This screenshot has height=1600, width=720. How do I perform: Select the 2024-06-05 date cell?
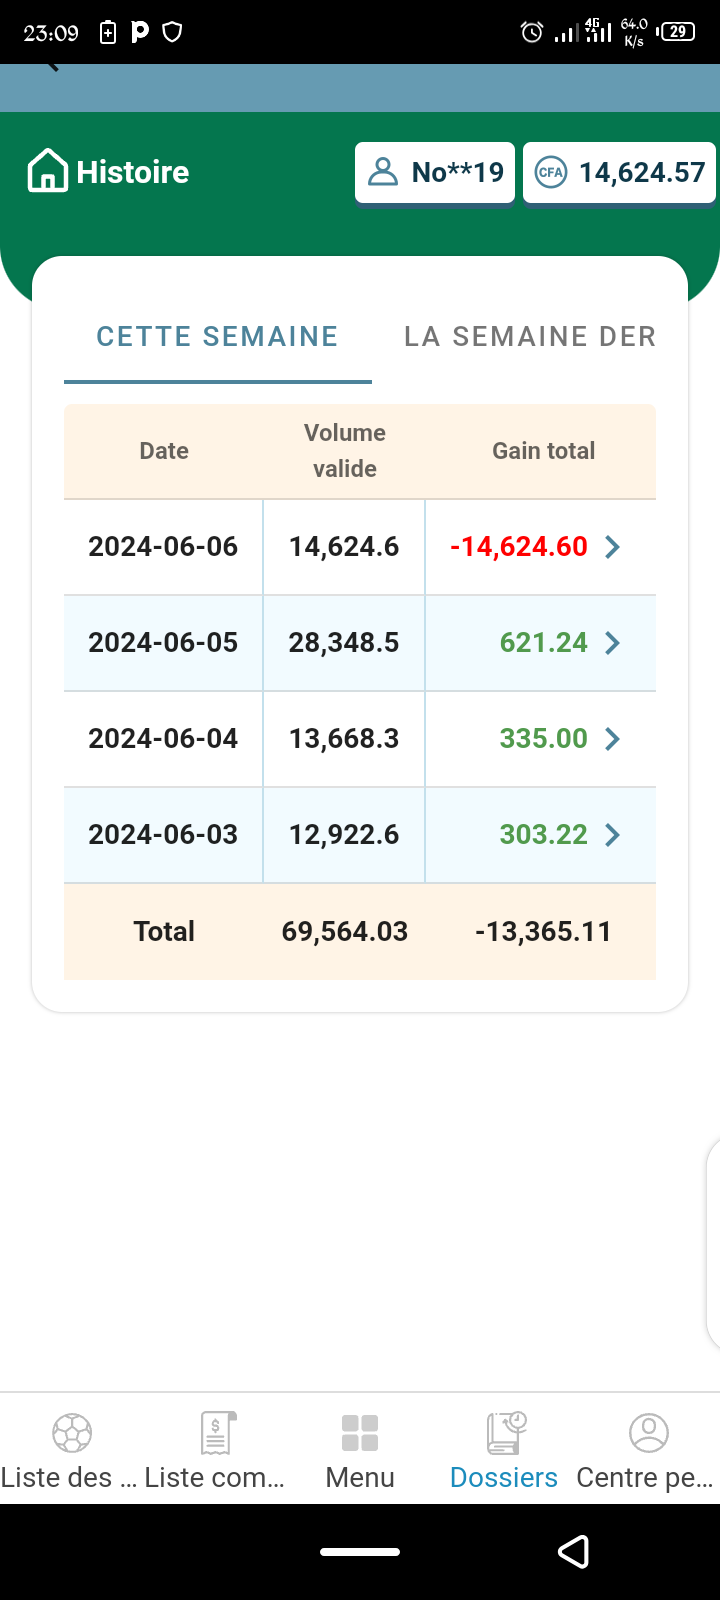[163, 643]
